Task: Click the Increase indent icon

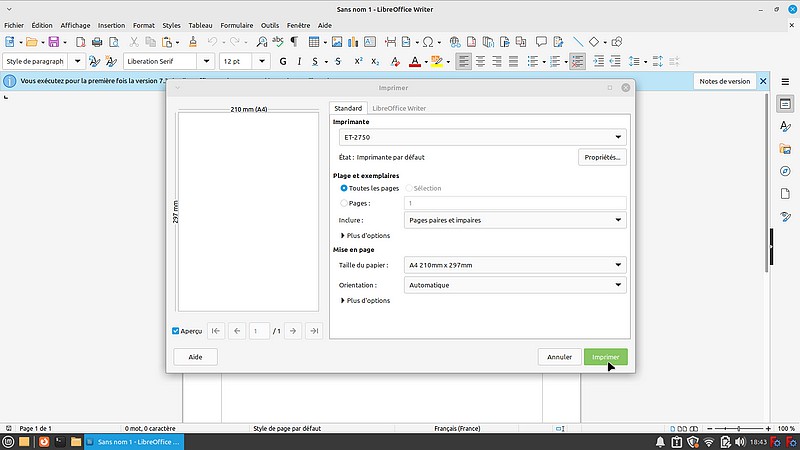Action: click(x=598, y=62)
